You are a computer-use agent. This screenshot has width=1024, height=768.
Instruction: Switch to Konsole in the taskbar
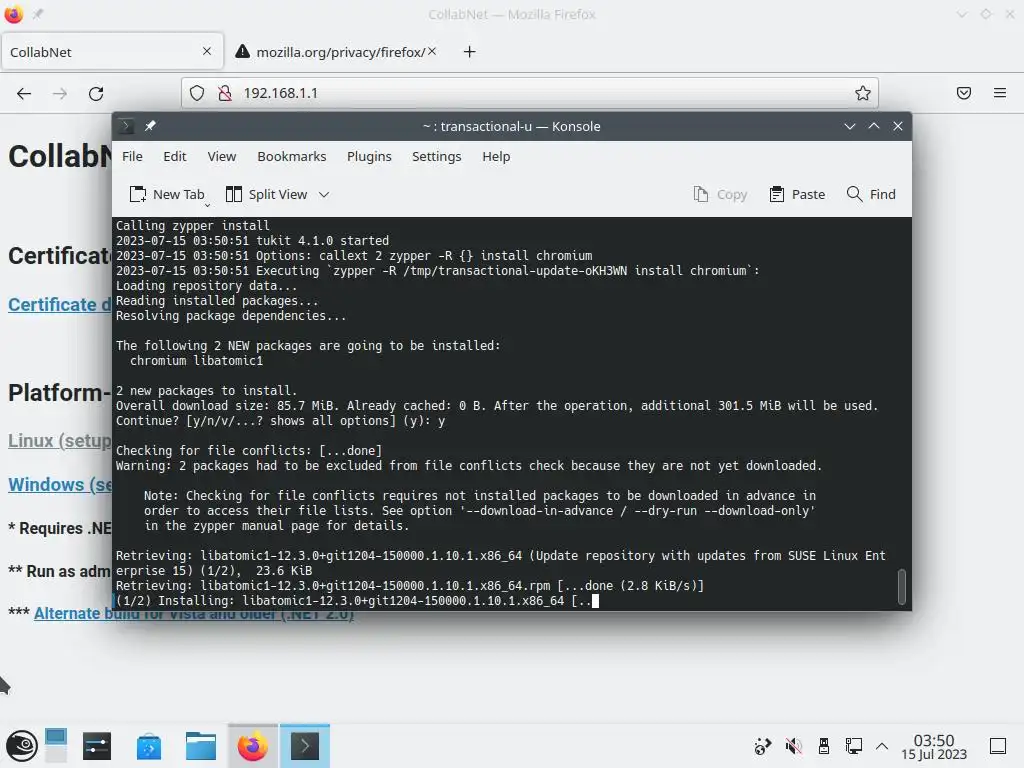(305, 746)
